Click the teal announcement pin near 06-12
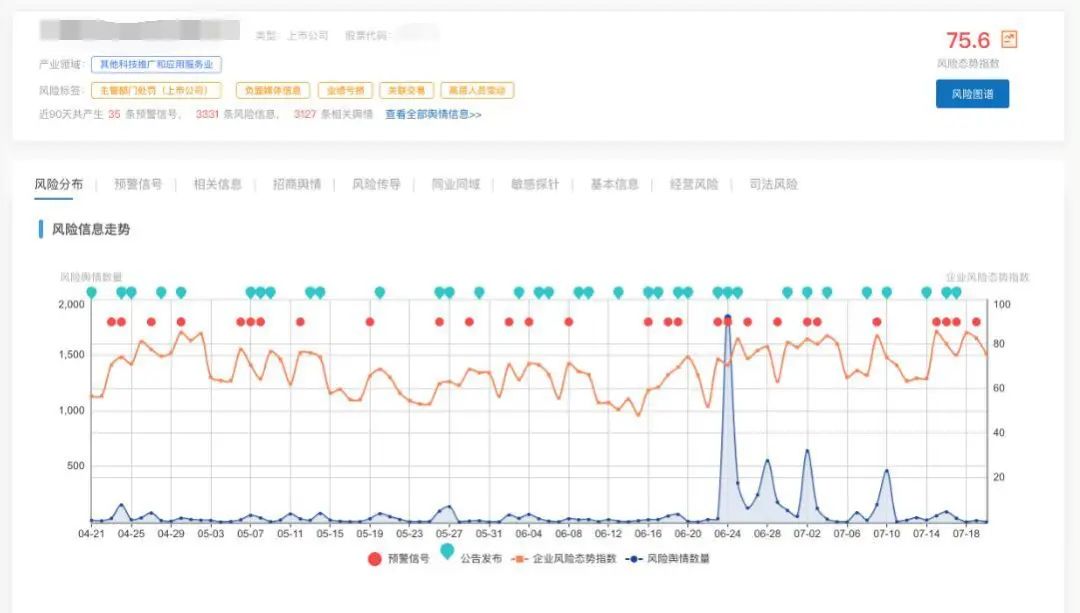 click(618, 292)
